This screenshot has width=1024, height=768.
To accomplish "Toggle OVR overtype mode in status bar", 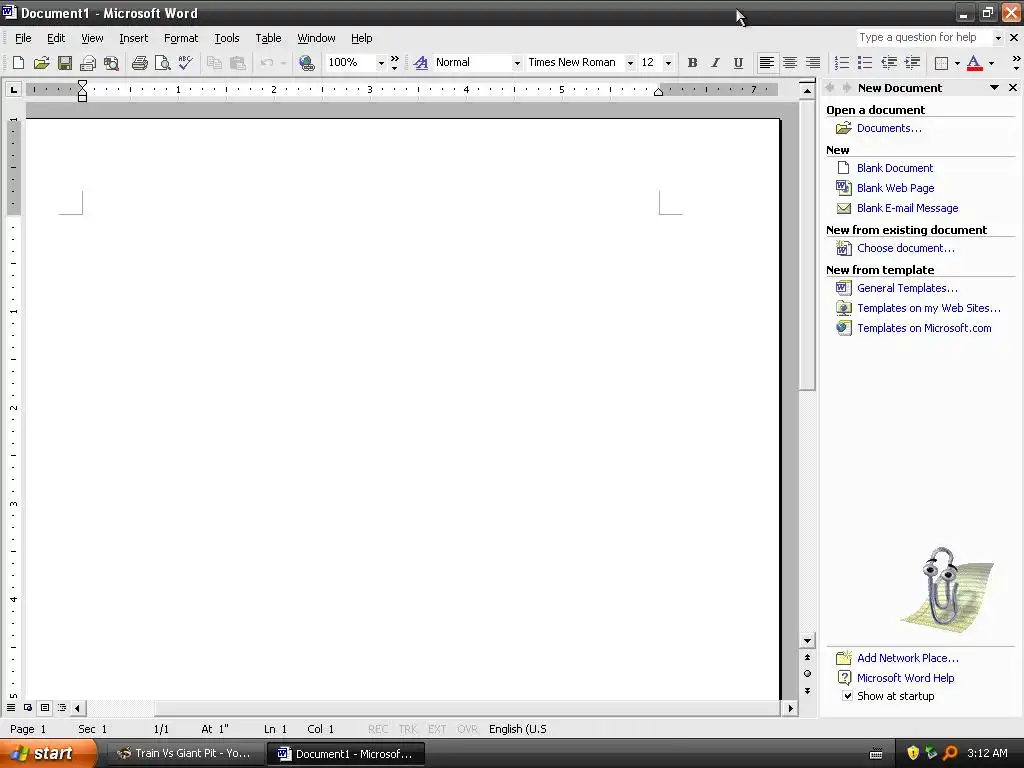I will 467,729.
